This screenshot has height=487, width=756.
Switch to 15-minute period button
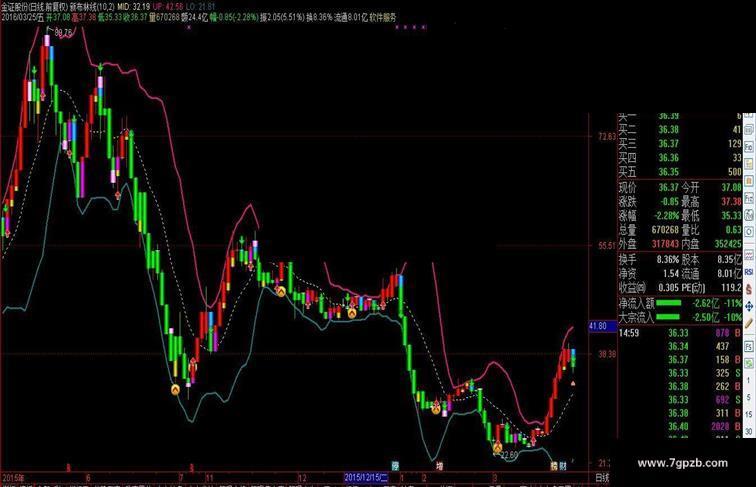point(749,414)
